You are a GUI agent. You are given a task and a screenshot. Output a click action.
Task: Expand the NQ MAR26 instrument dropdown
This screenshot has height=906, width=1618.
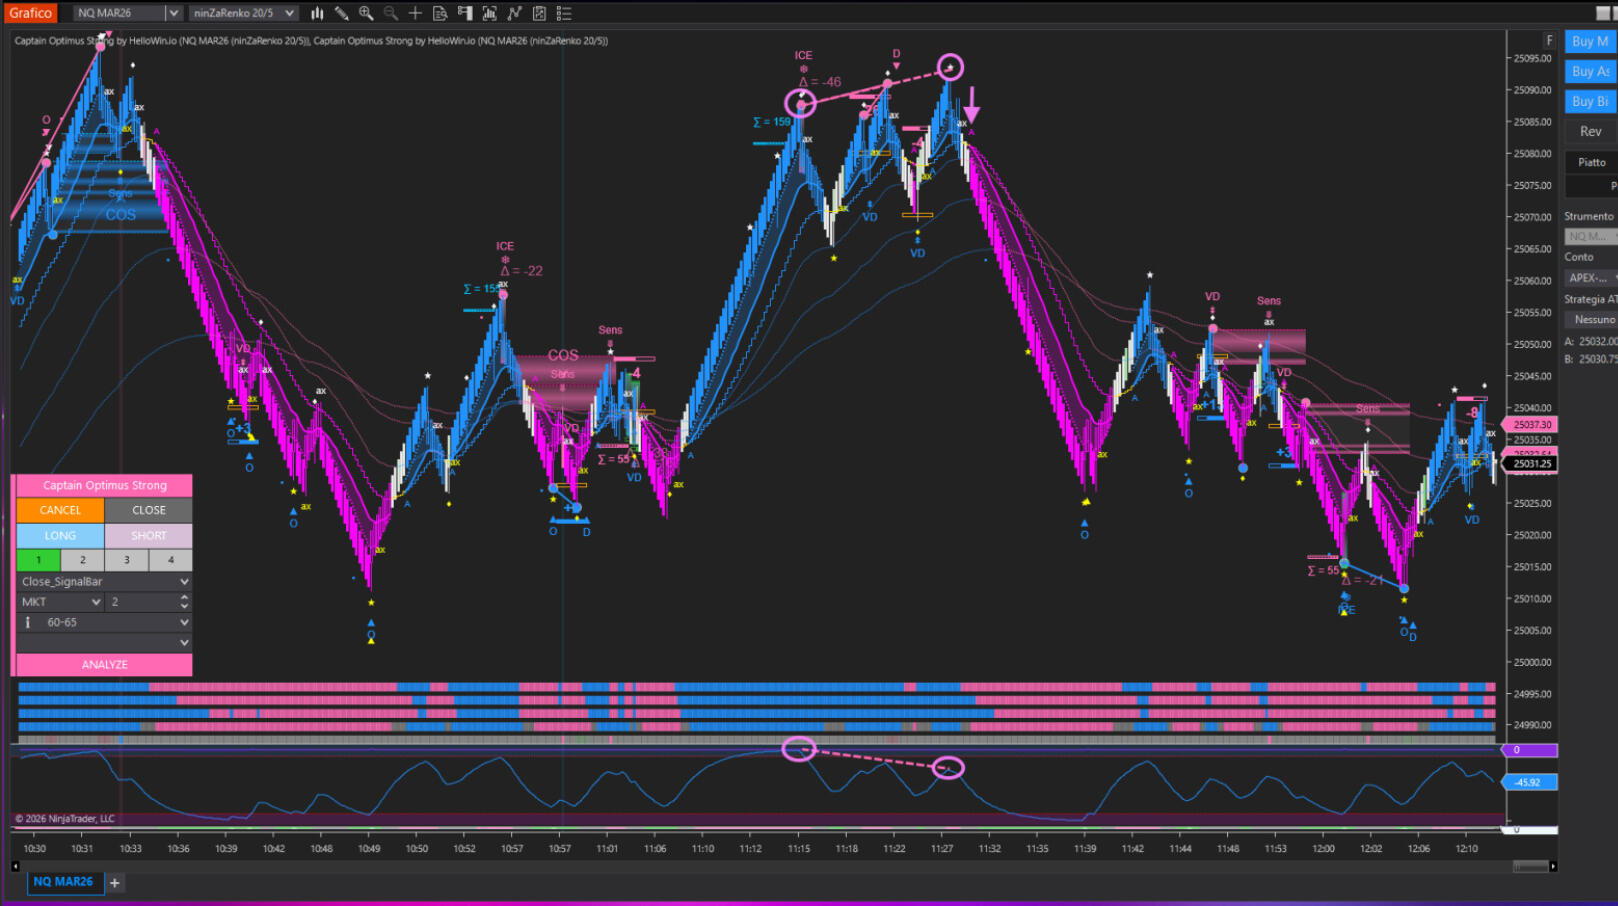pos(172,13)
